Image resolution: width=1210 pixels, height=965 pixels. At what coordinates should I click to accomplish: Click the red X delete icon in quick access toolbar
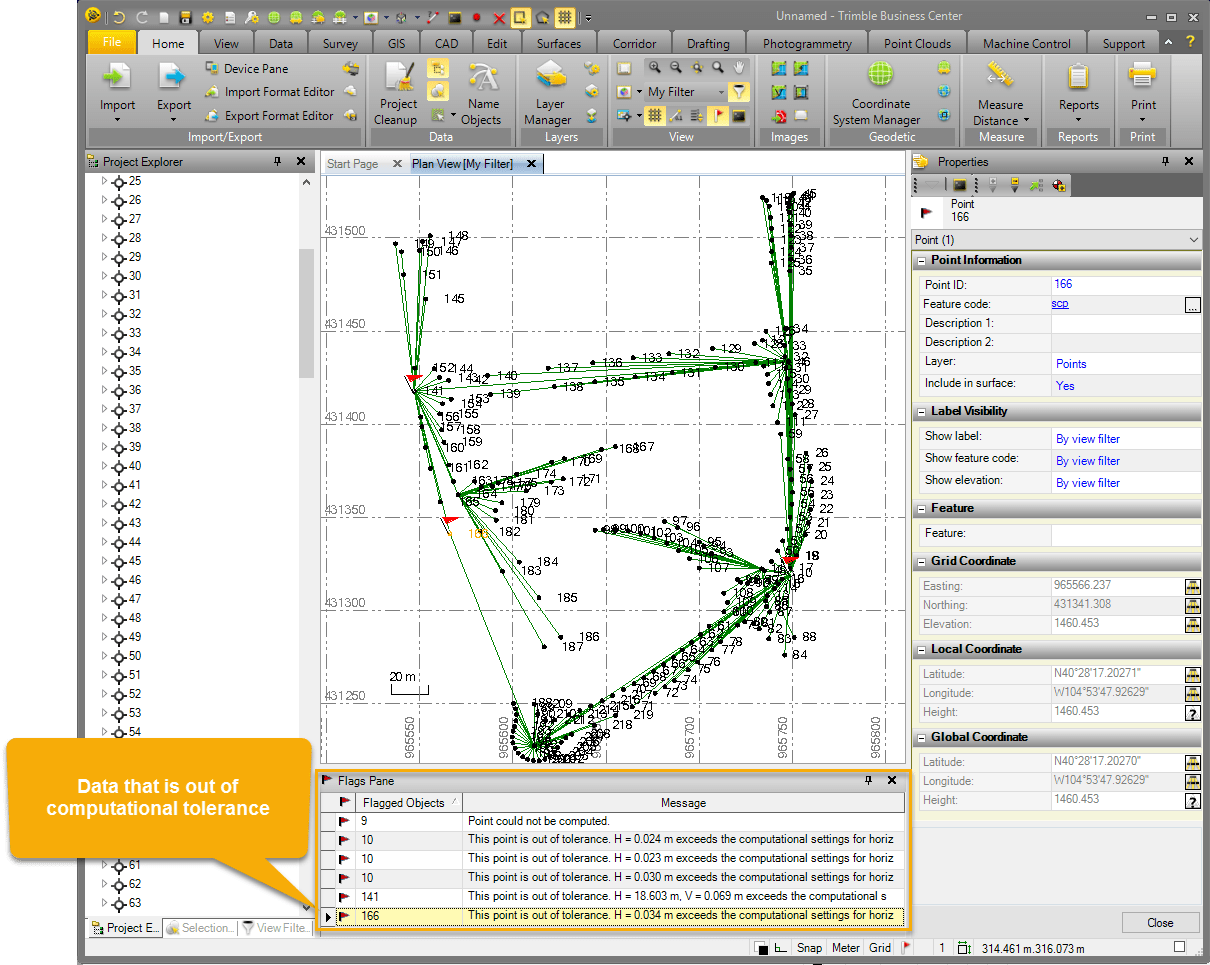[x=498, y=17]
